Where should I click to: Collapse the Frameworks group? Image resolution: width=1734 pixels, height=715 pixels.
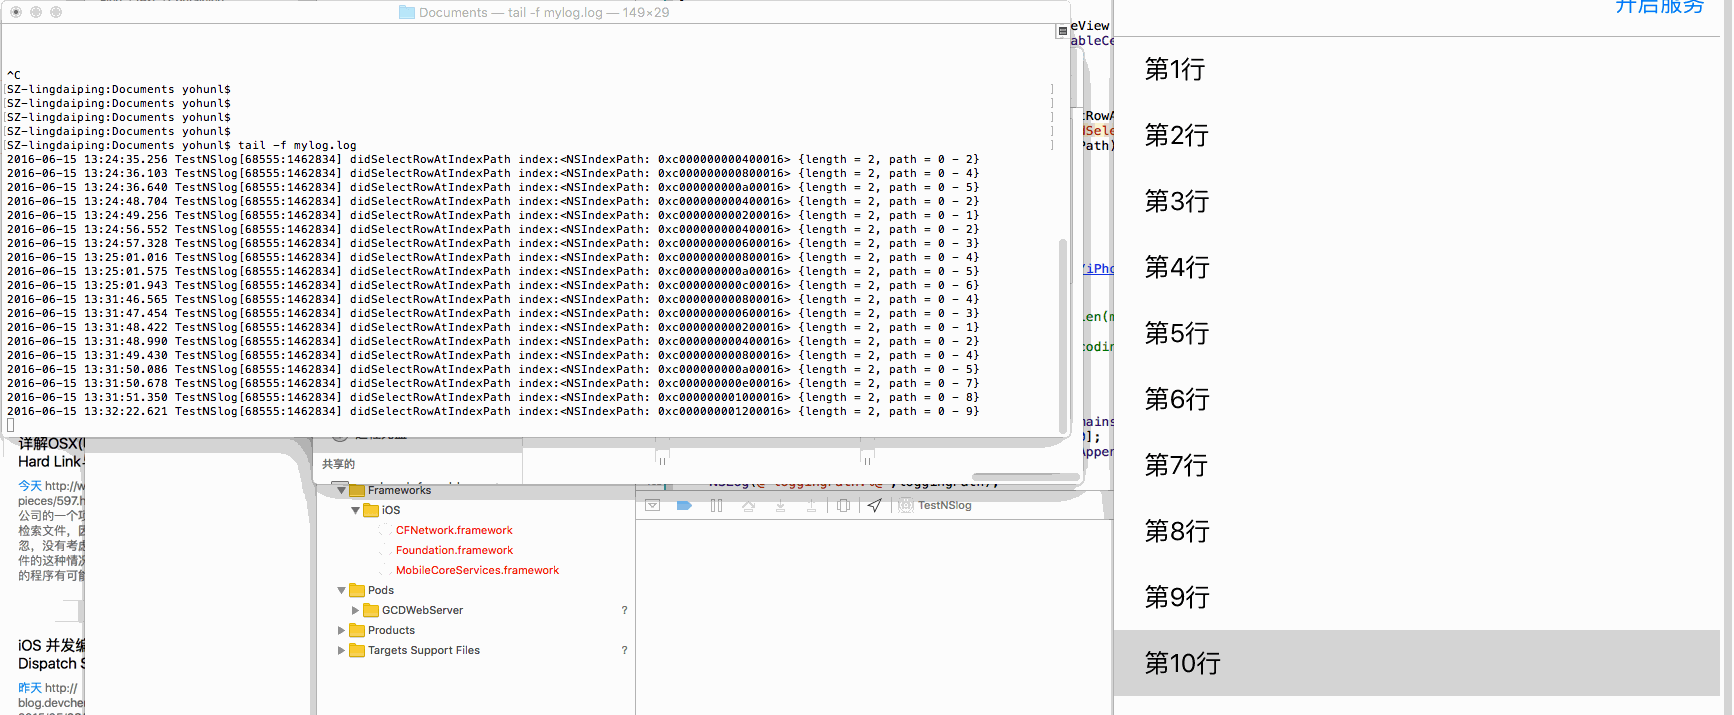pos(342,490)
